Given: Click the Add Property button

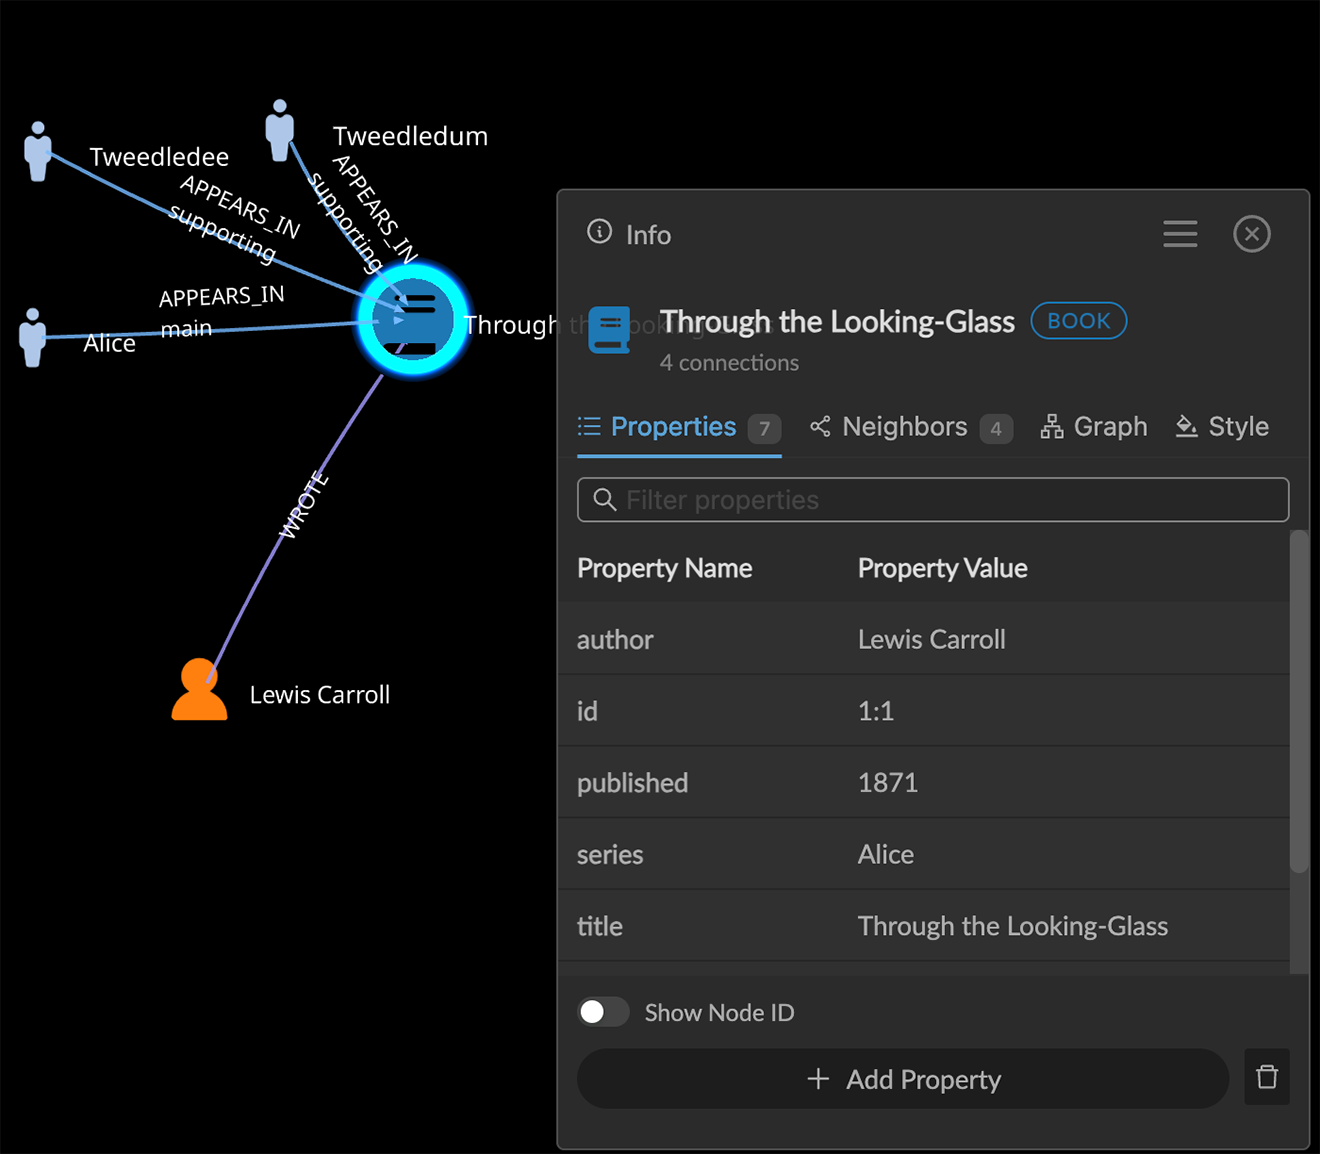Looking at the screenshot, I should pyautogui.click(x=903, y=1079).
